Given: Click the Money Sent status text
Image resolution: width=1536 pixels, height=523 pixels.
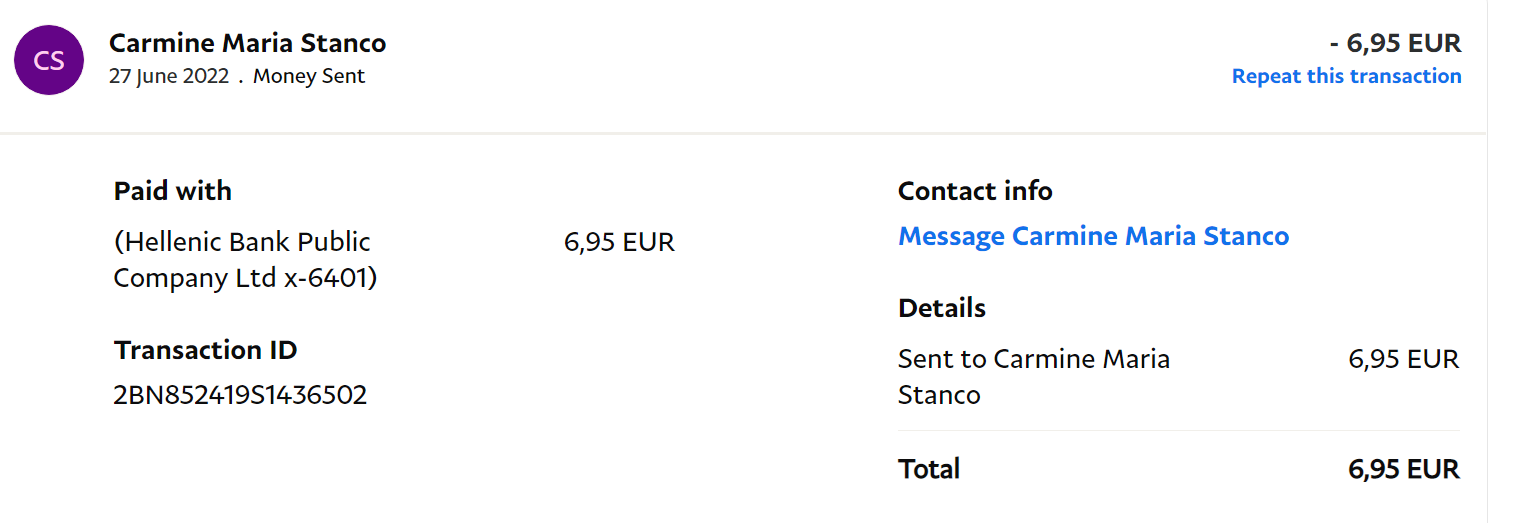Looking at the screenshot, I should [308, 77].
